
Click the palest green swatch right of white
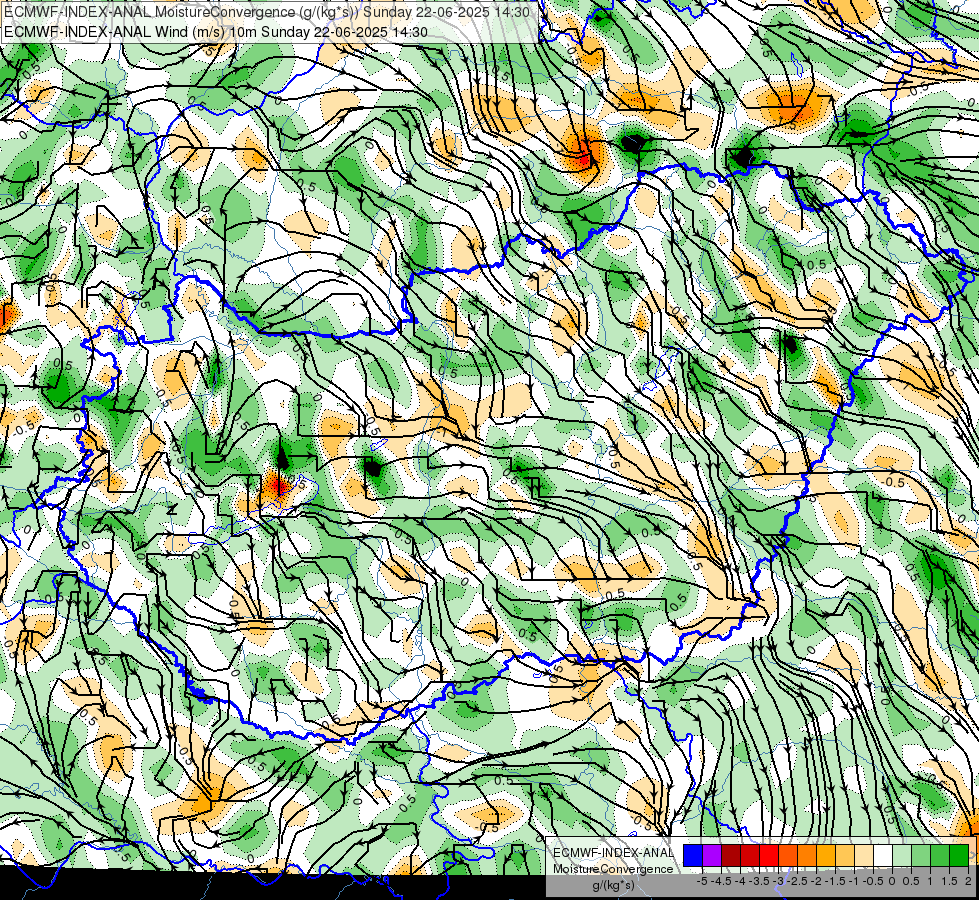902,855
